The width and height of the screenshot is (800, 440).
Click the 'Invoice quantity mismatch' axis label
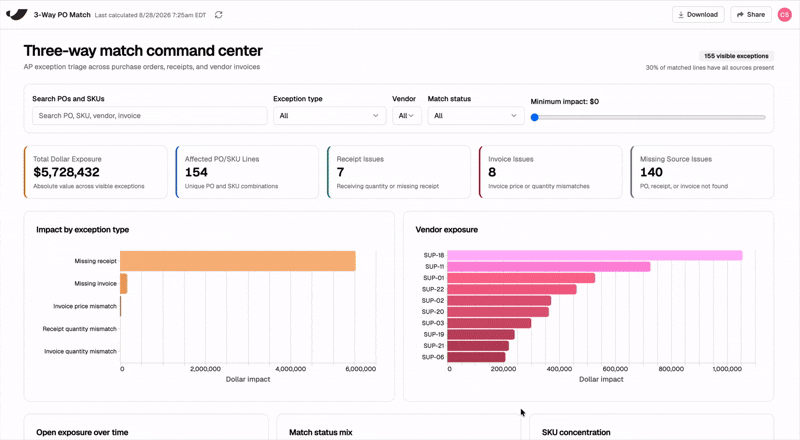pyautogui.click(x=80, y=351)
